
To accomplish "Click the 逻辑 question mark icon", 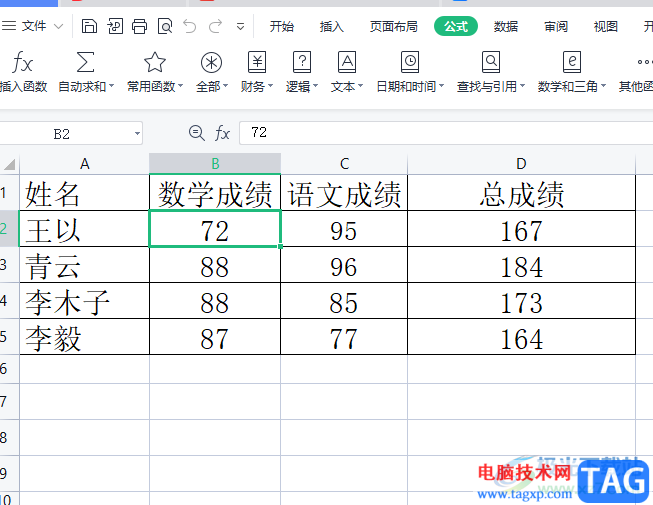I will (302, 62).
